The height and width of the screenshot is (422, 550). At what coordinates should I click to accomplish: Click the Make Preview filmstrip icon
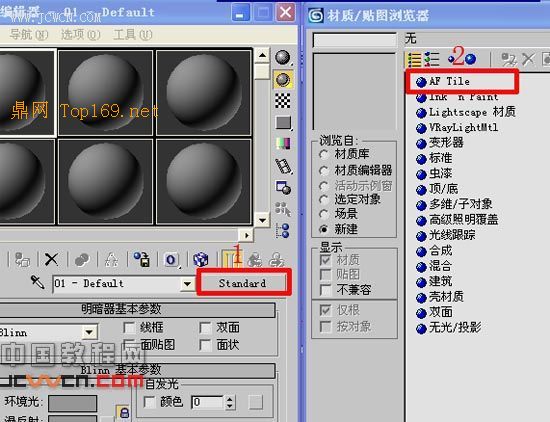point(283,166)
